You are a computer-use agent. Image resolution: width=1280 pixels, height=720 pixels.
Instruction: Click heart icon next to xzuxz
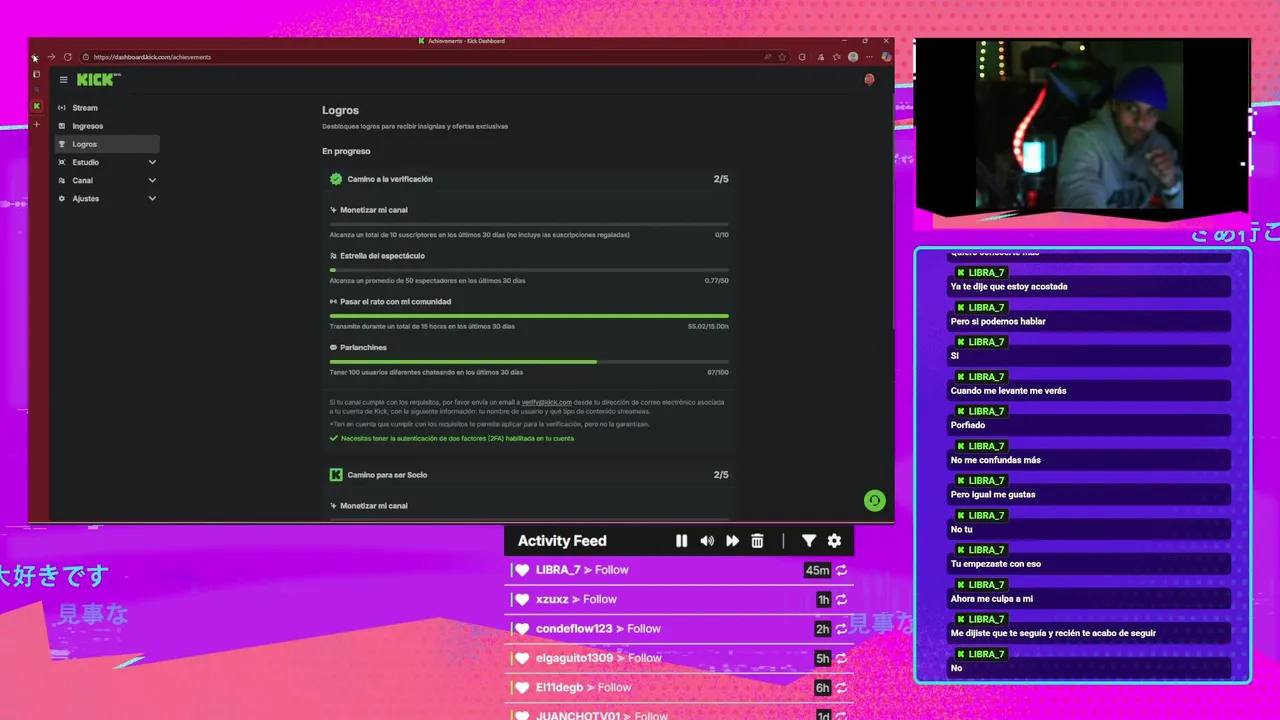[x=521, y=600]
